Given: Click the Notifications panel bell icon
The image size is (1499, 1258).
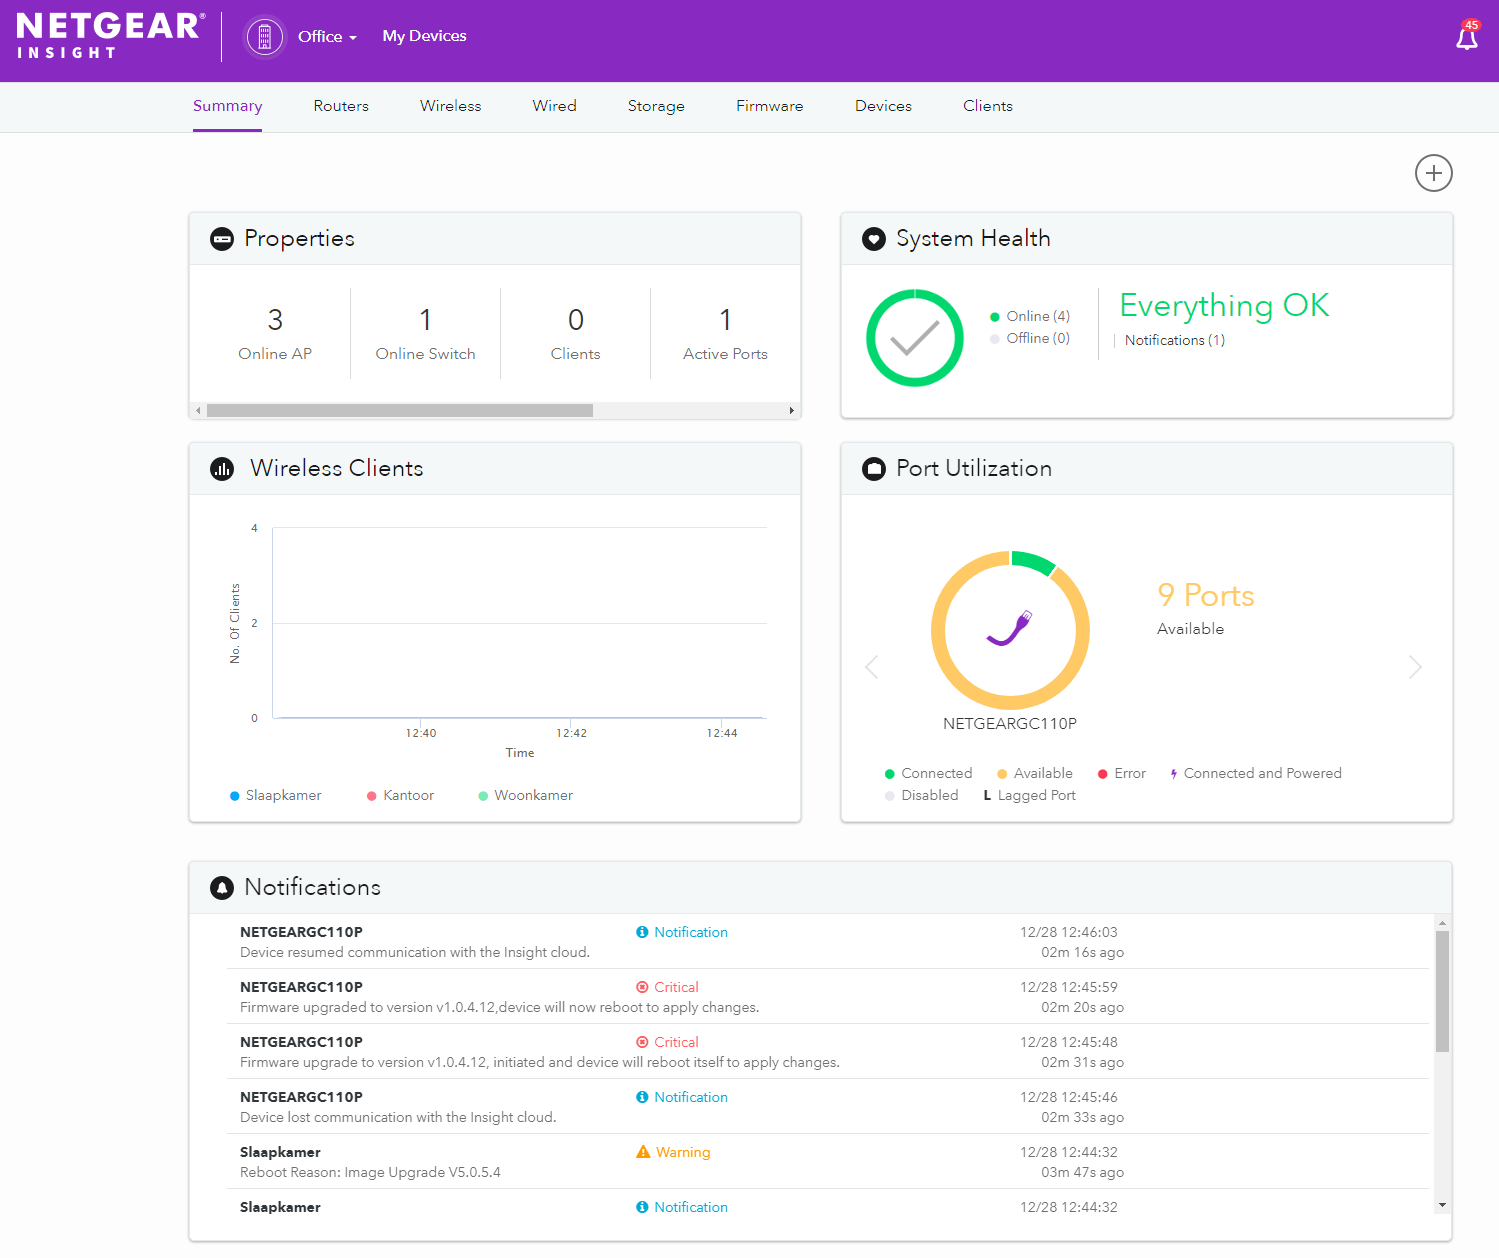Looking at the screenshot, I should 222,888.
